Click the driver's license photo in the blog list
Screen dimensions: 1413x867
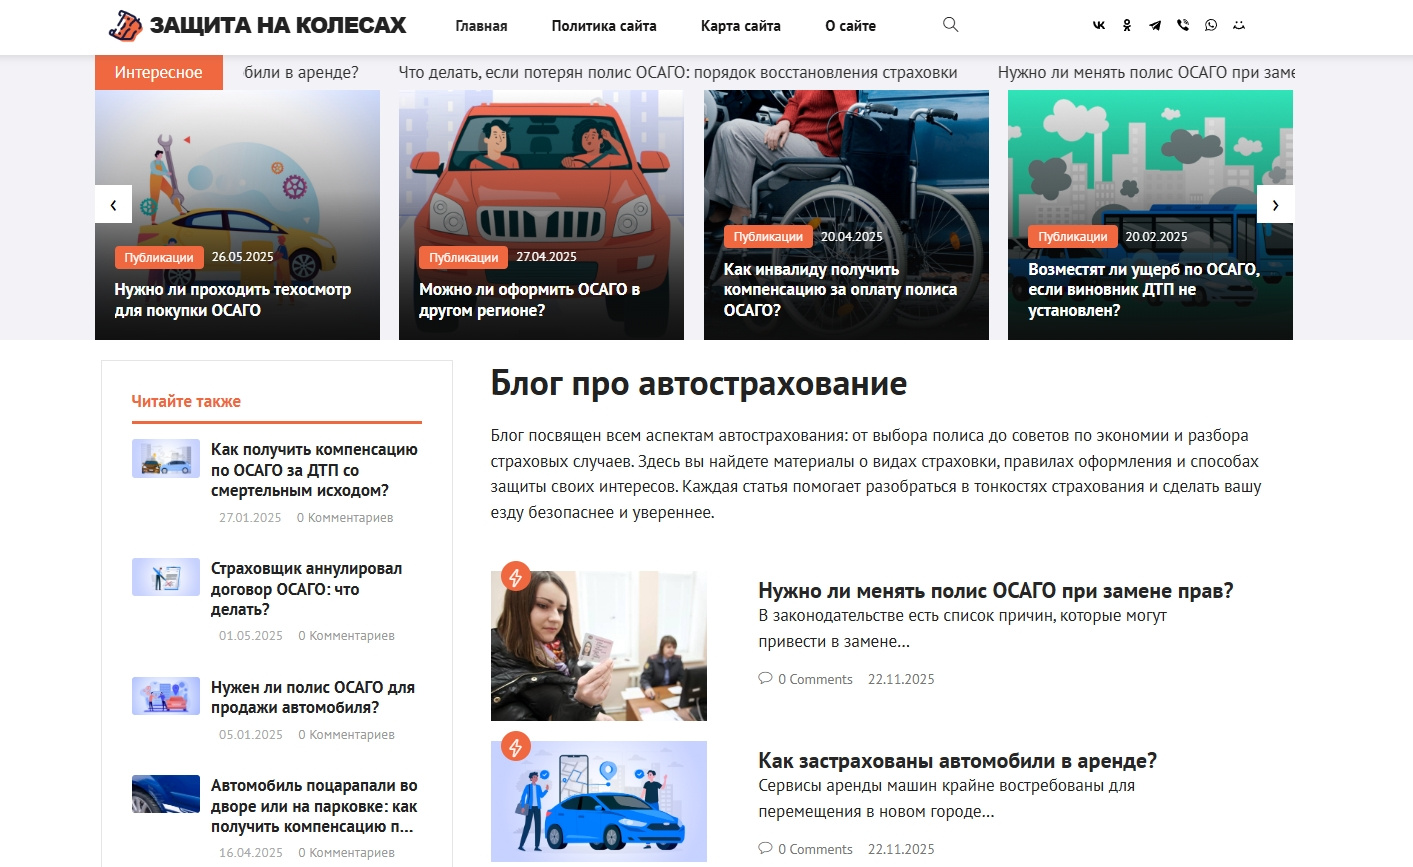[599, 646]
